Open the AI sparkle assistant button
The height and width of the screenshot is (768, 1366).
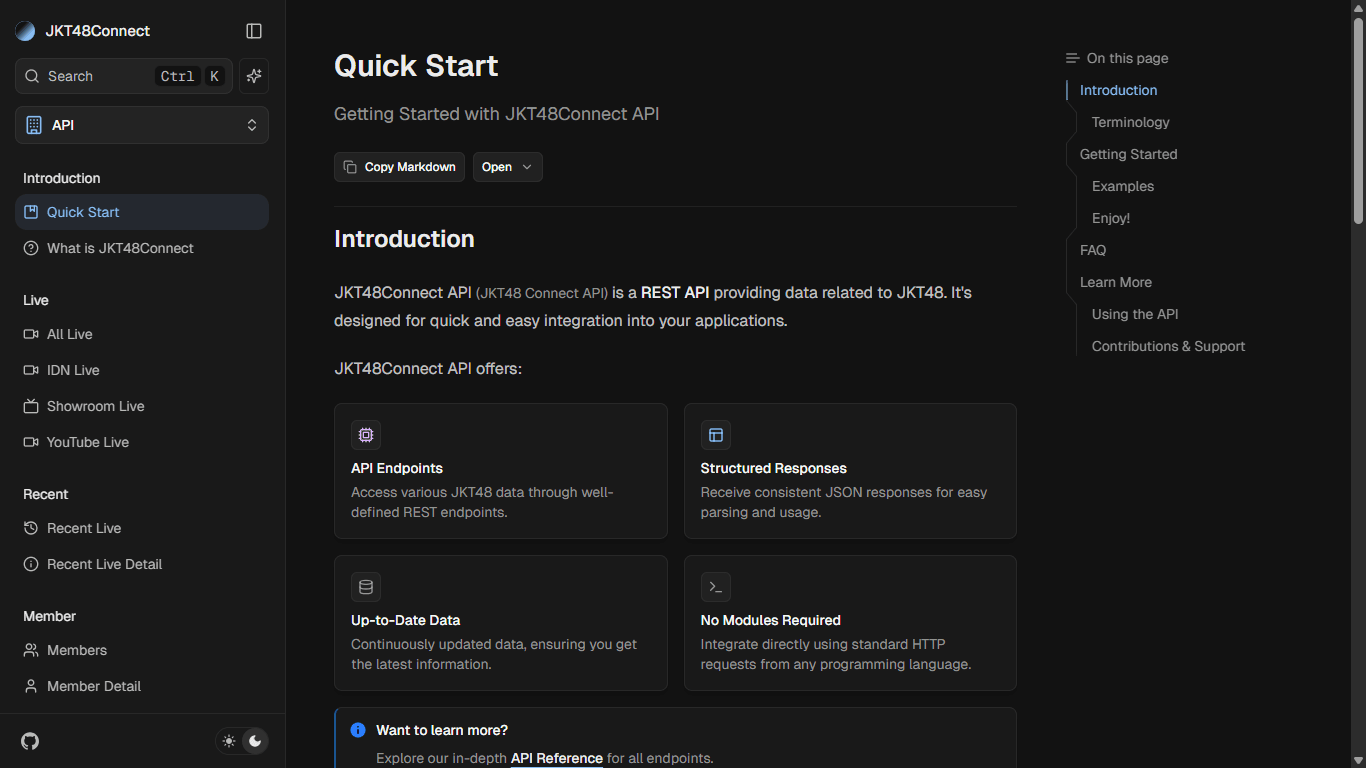[254, 76]
